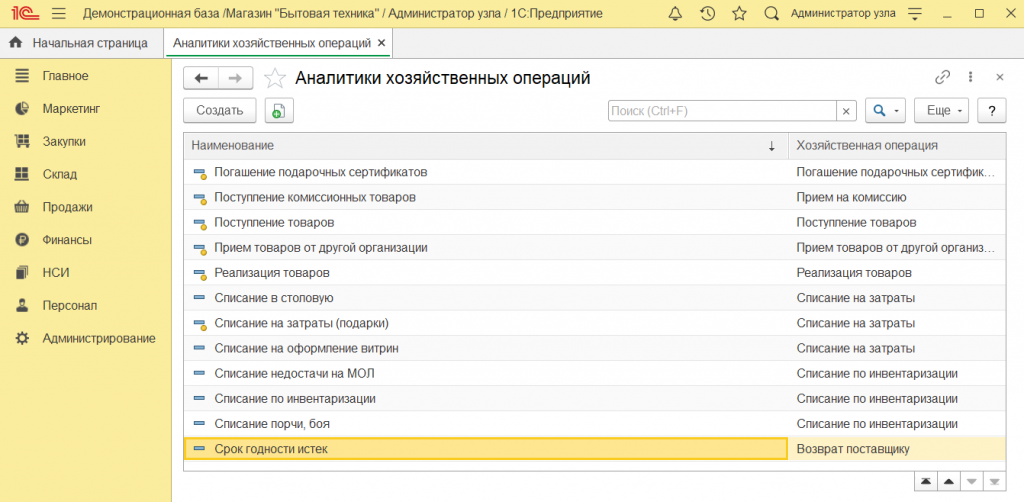The width and height of the screenshot is (1024, 502).
Task: Click Прием на комиссию operation cell
Action: (x=897, y=197)
